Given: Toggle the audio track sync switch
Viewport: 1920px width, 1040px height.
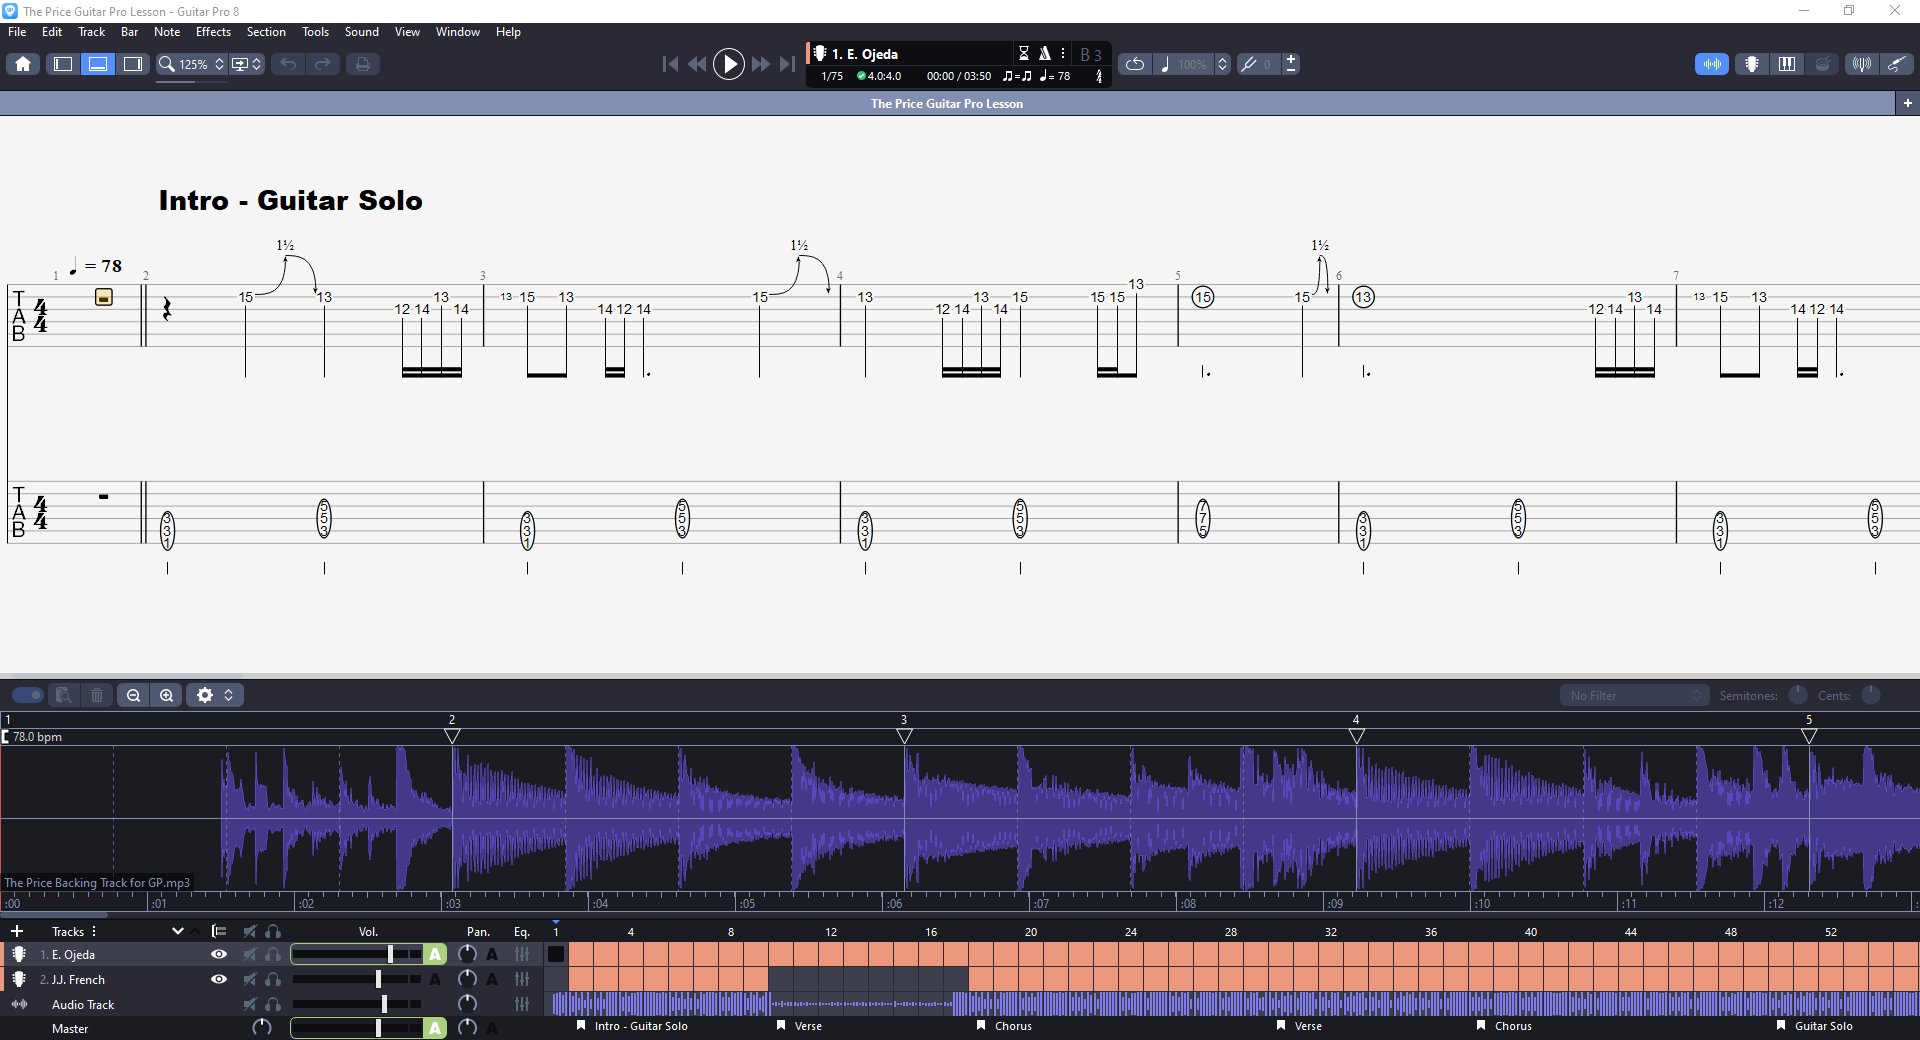Looking at the screenshot, I should 28,695.
